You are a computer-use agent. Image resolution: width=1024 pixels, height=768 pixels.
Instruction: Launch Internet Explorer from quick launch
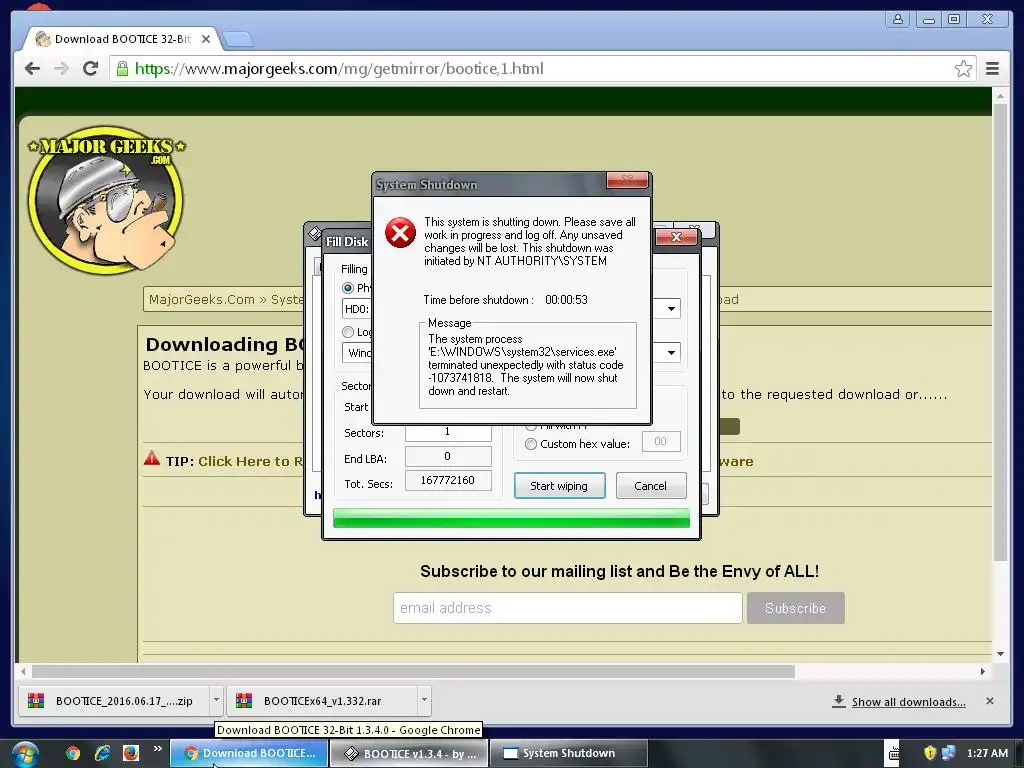[x=102, y=753]
